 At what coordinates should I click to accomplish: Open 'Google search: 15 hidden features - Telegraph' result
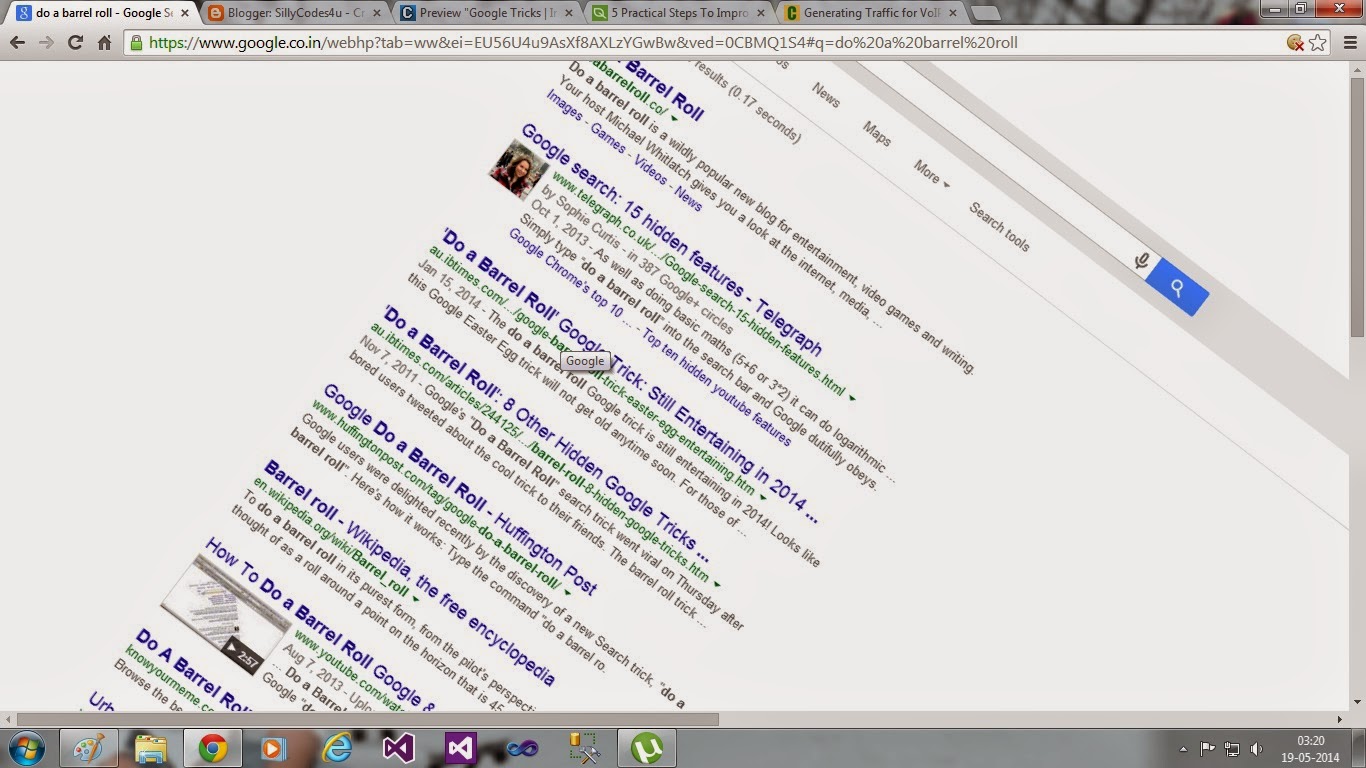click(672, 240)
